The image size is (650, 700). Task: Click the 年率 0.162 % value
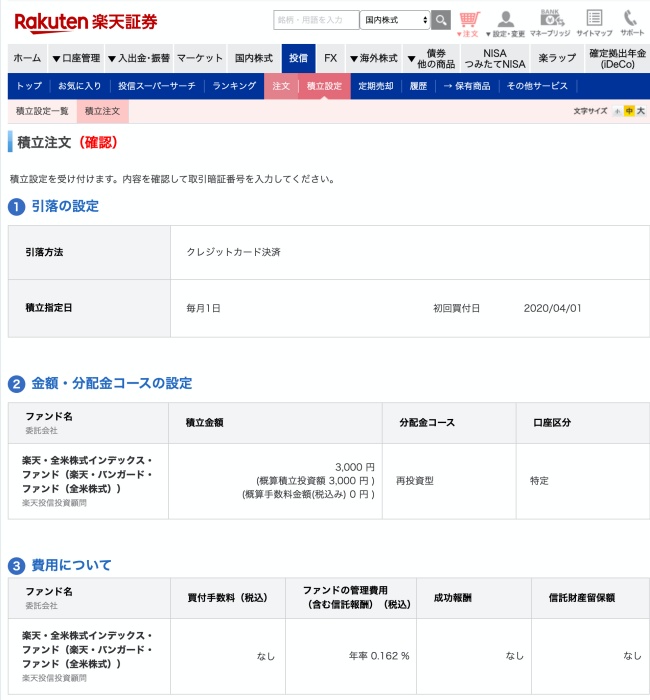(379, 656)
